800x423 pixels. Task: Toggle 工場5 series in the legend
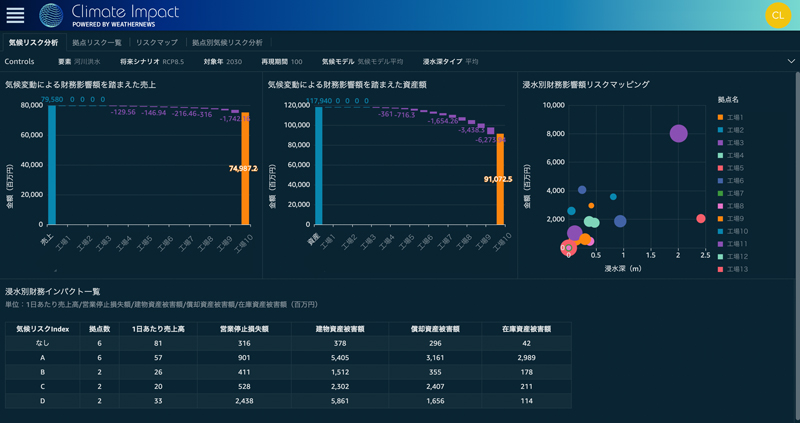click(x=735, y=168)
